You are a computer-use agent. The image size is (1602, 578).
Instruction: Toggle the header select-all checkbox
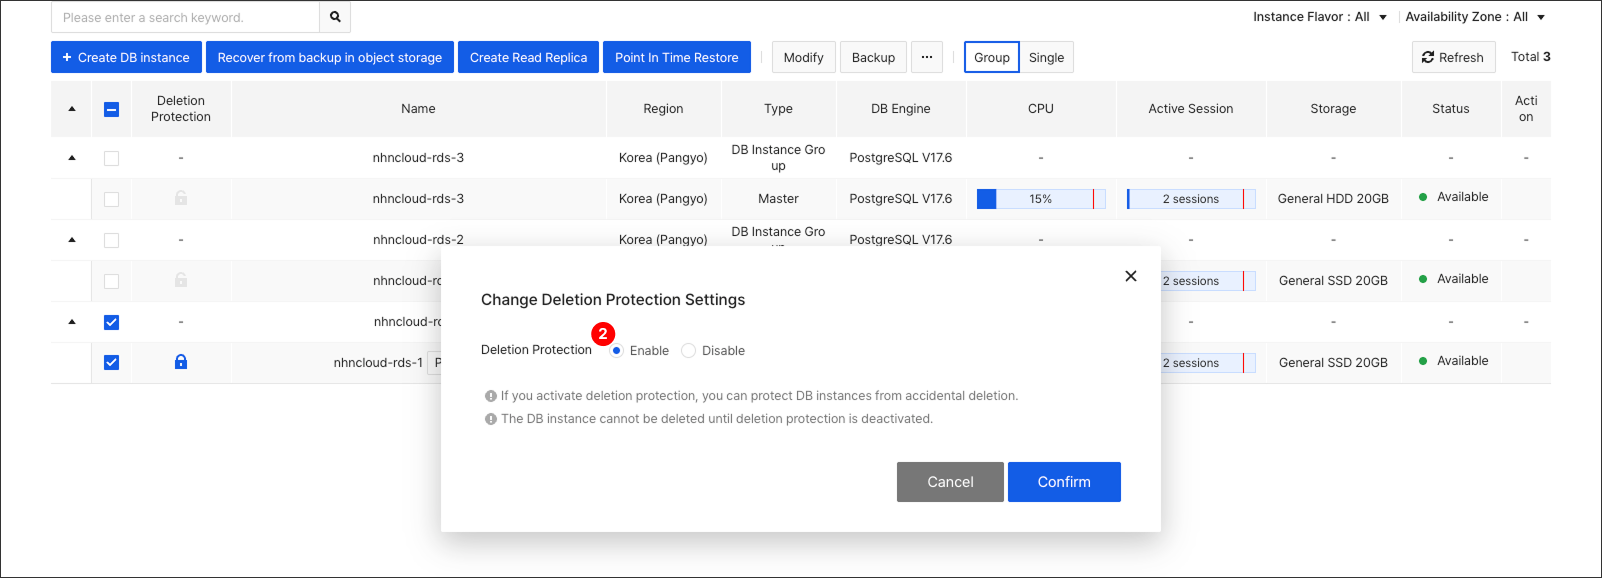click(x=111, y=109)
